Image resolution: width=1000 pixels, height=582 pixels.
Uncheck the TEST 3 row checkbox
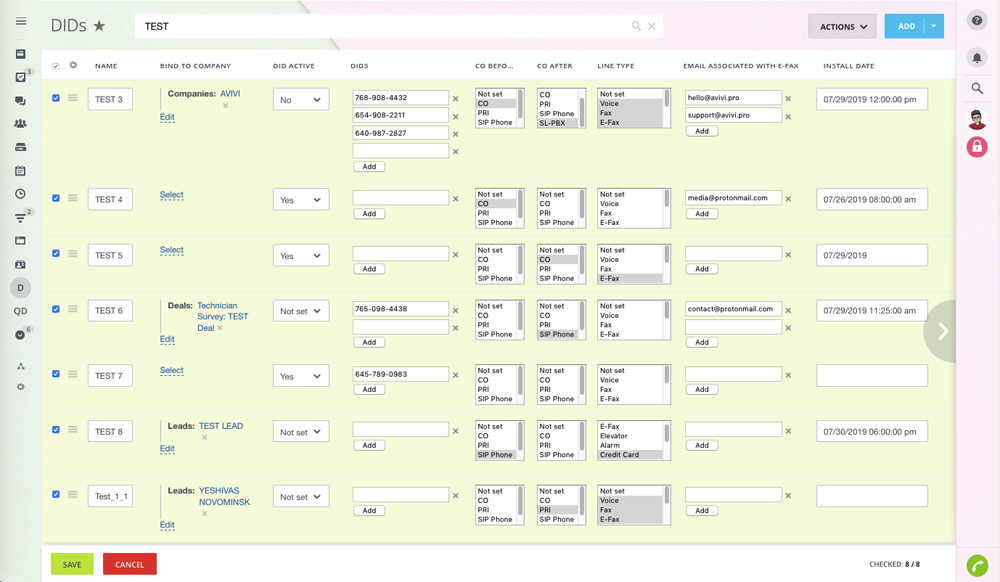[56, 98]
